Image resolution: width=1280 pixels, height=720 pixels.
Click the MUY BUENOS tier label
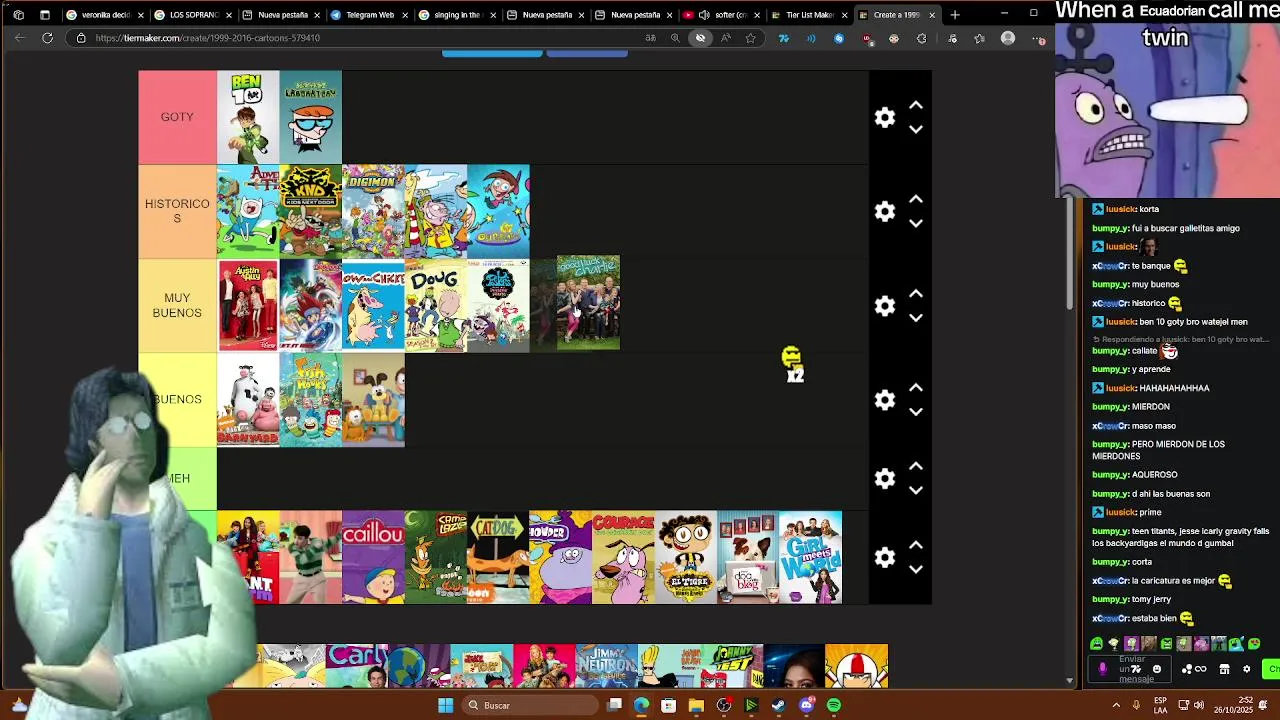coord(177,306)
